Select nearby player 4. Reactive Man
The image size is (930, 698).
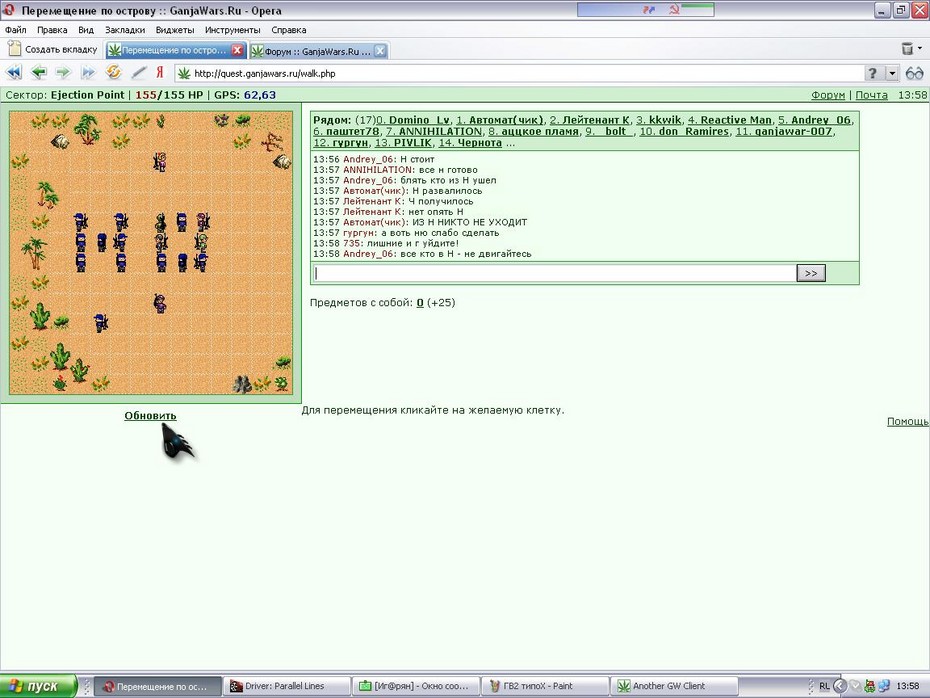[x=730, y=120]
